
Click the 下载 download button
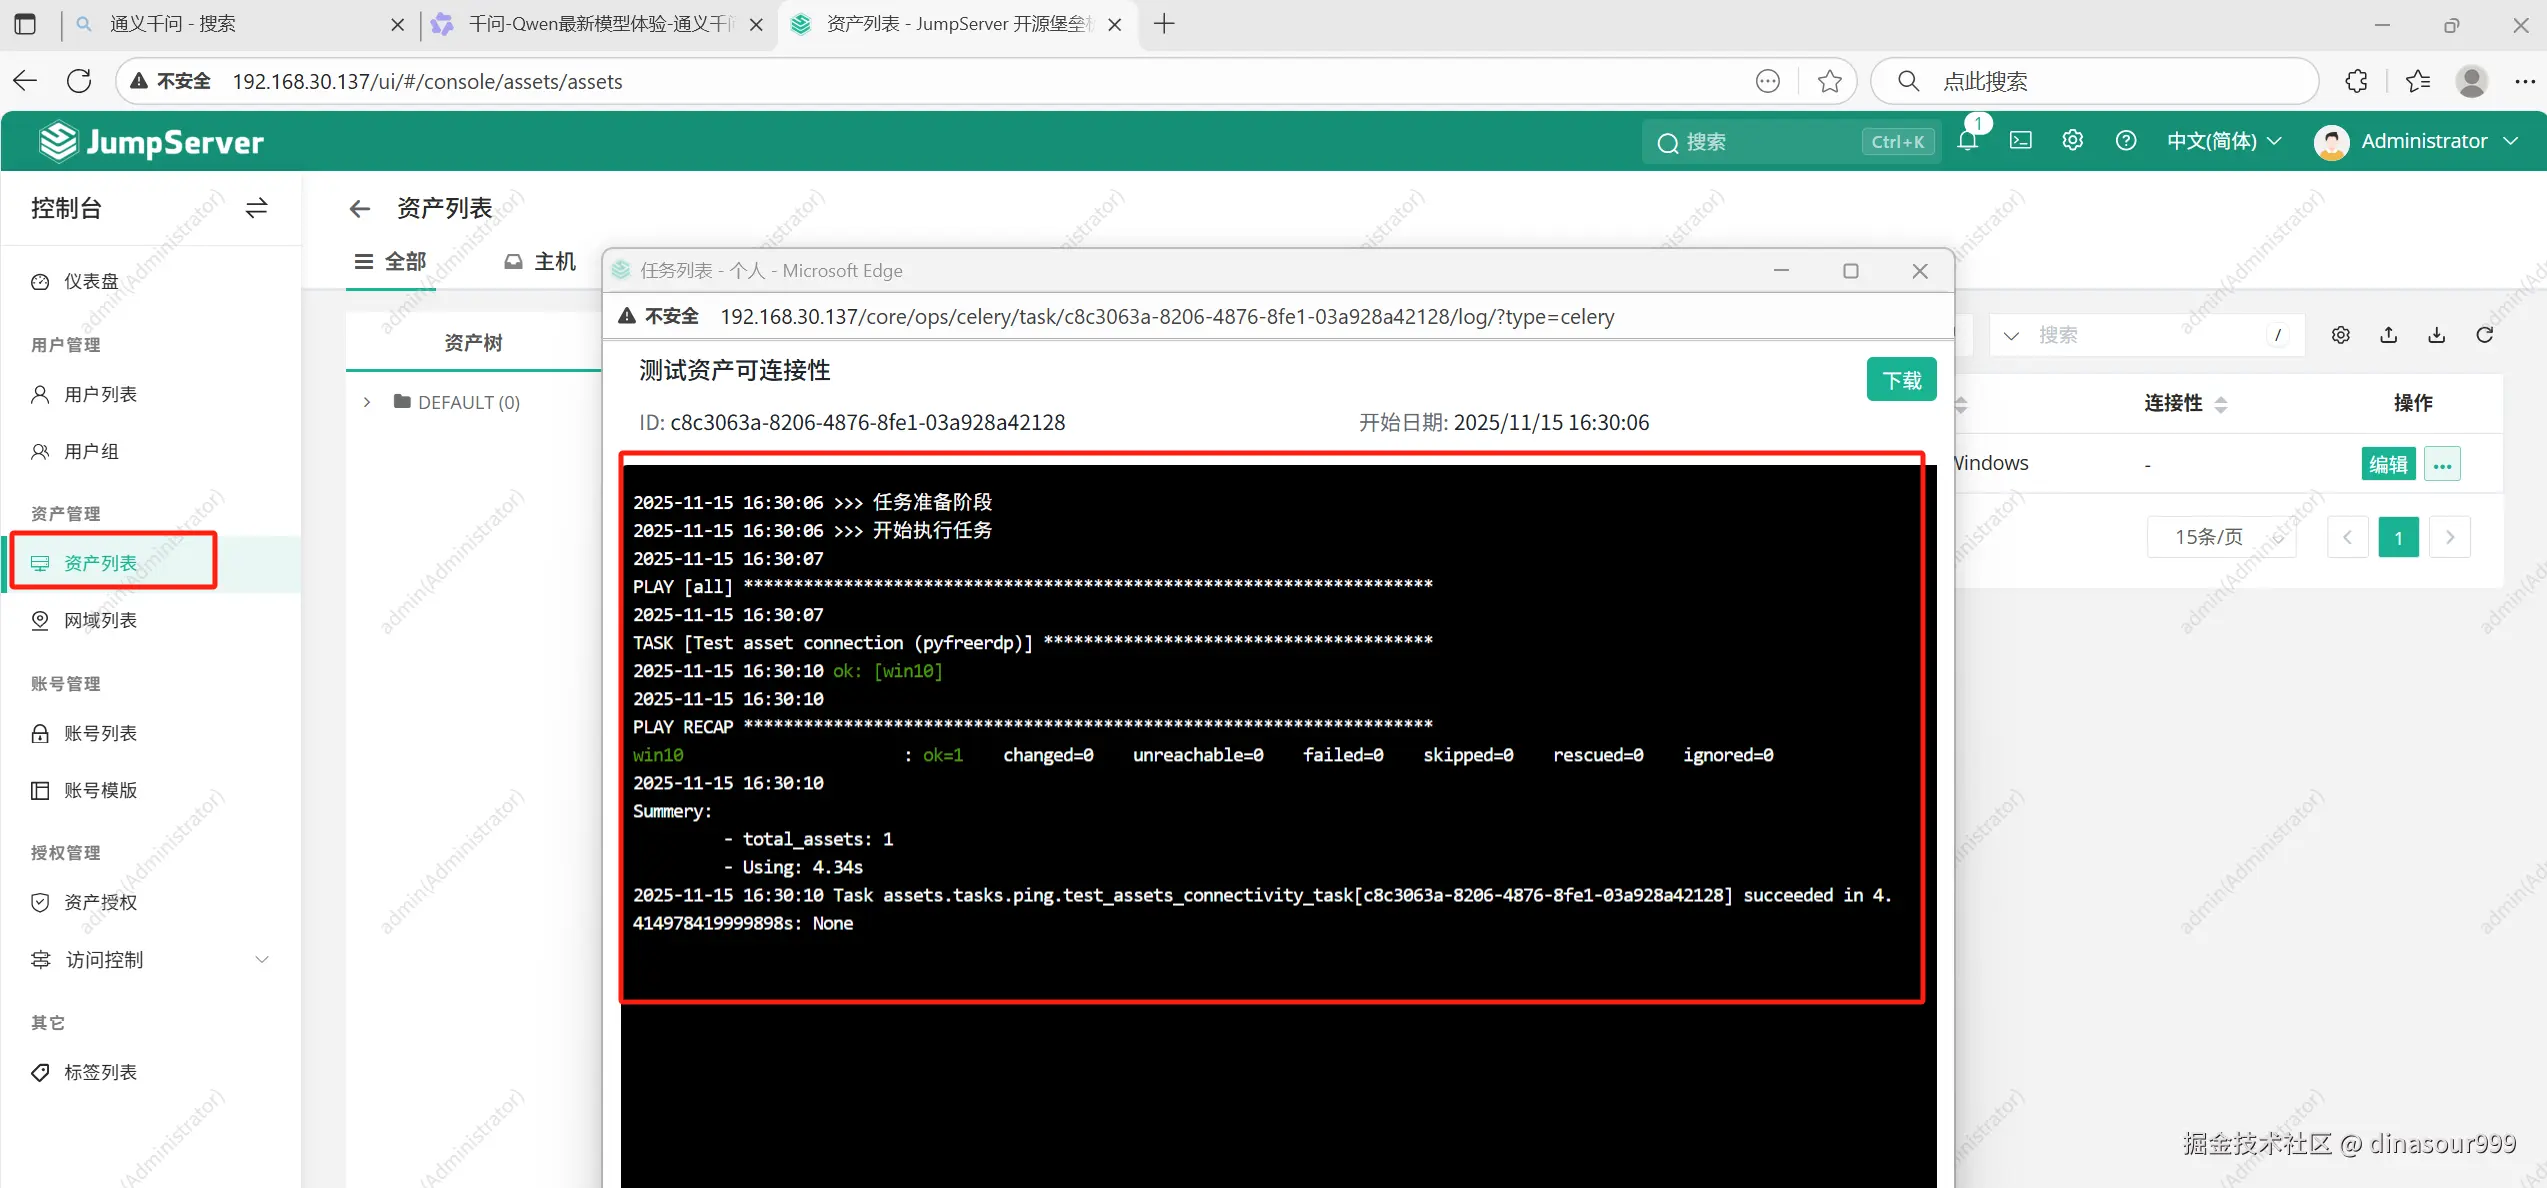pyautogui.click(x=1900, y=380)
